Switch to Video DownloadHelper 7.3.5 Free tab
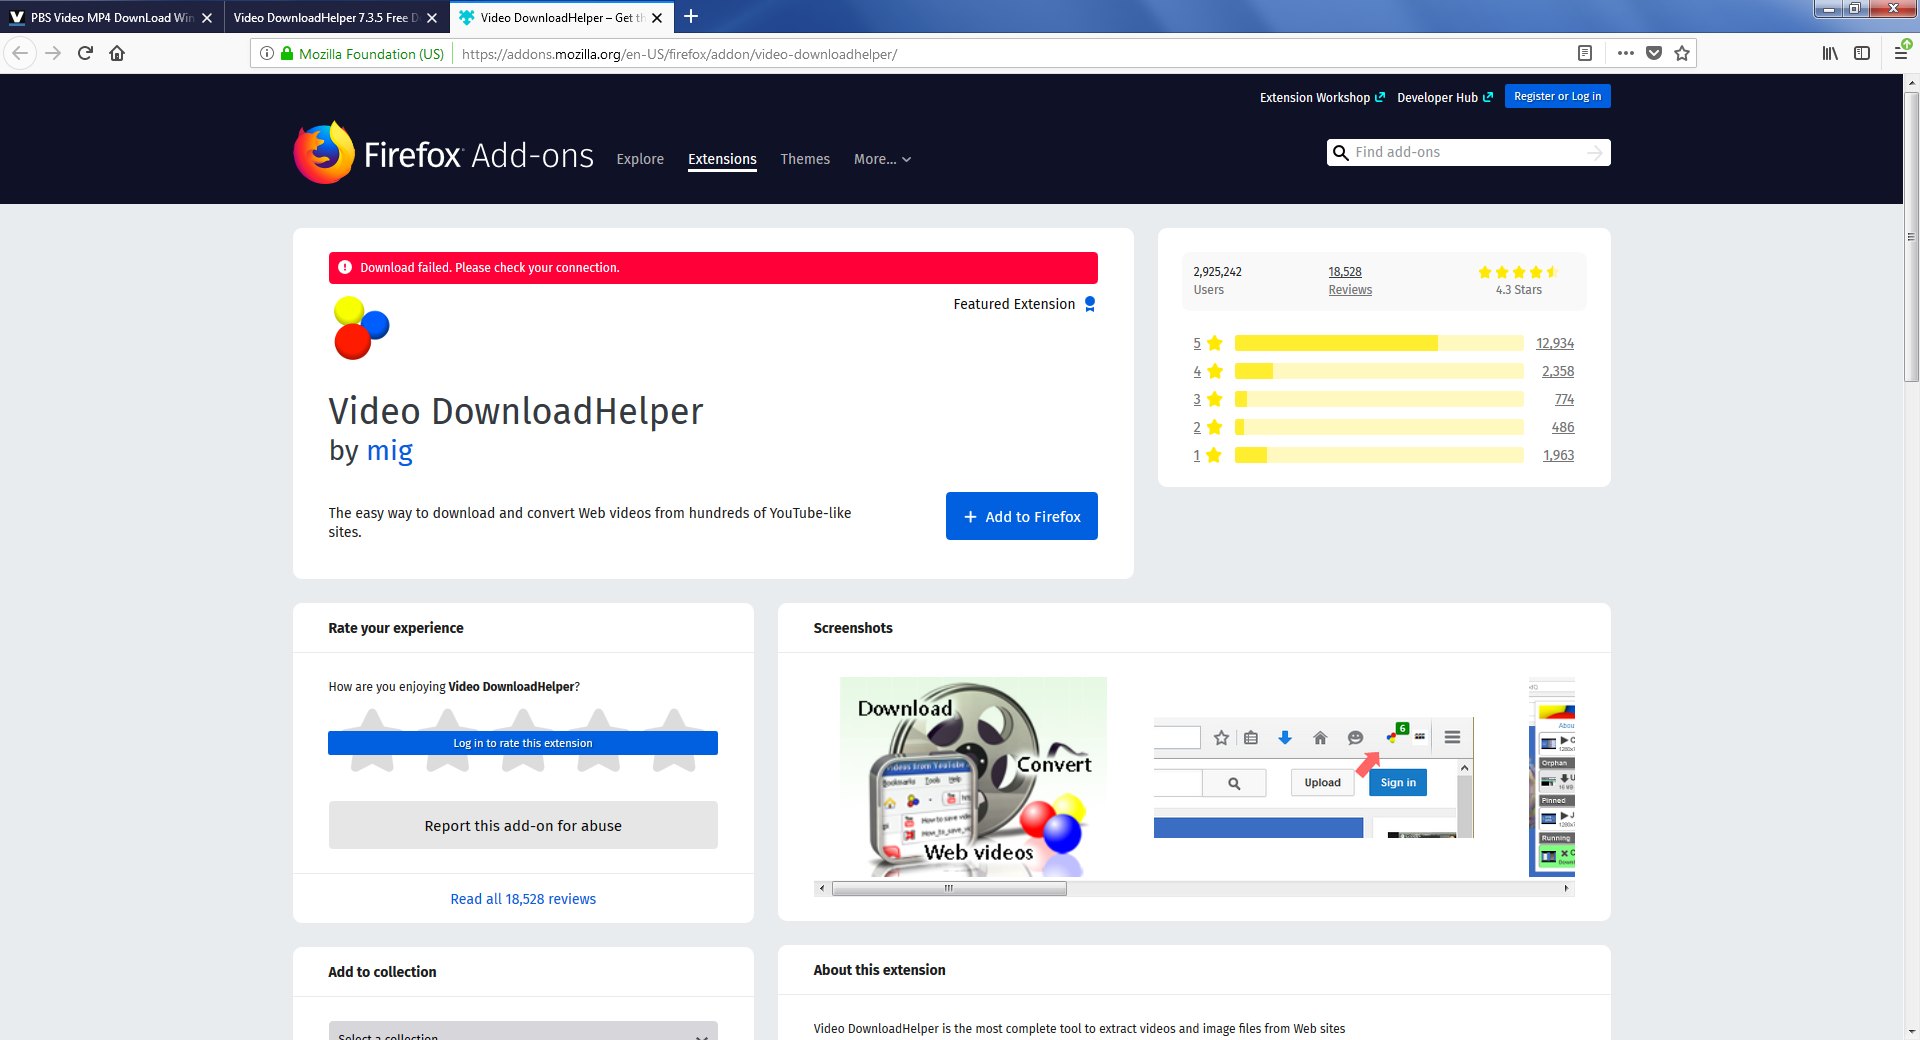 [x=335, y=18]
